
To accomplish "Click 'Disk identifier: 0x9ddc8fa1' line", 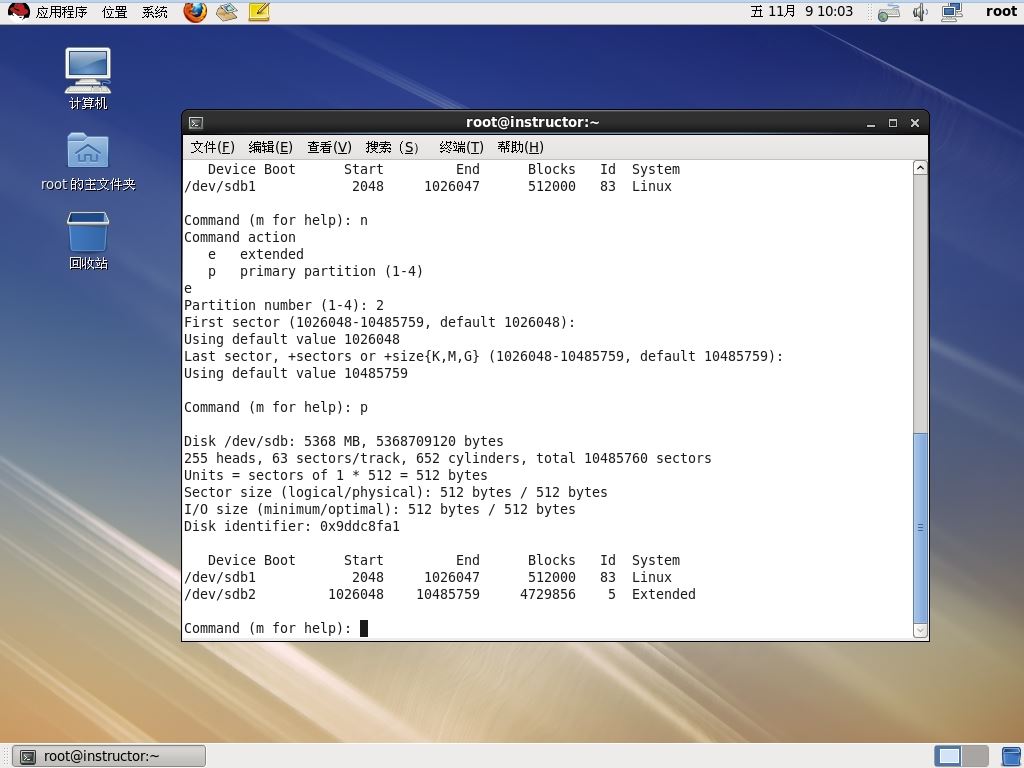I will (292, 526).
